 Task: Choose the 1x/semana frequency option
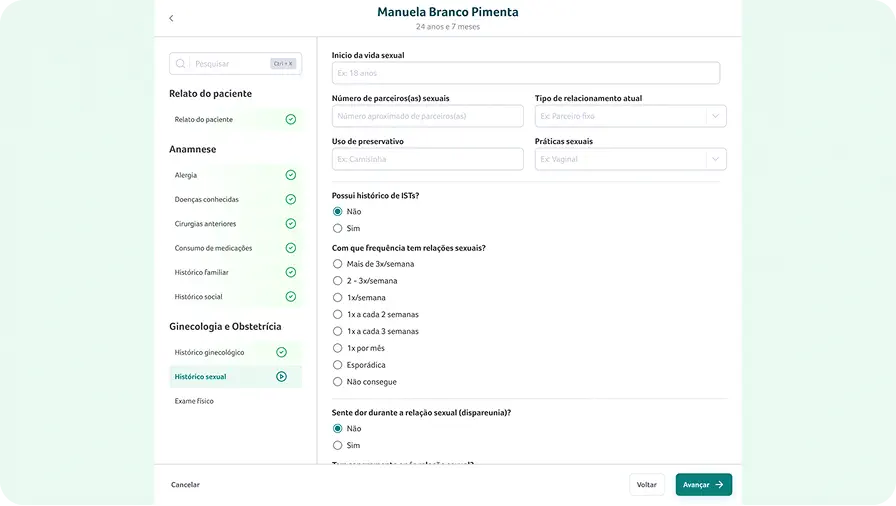pos(338,298)
